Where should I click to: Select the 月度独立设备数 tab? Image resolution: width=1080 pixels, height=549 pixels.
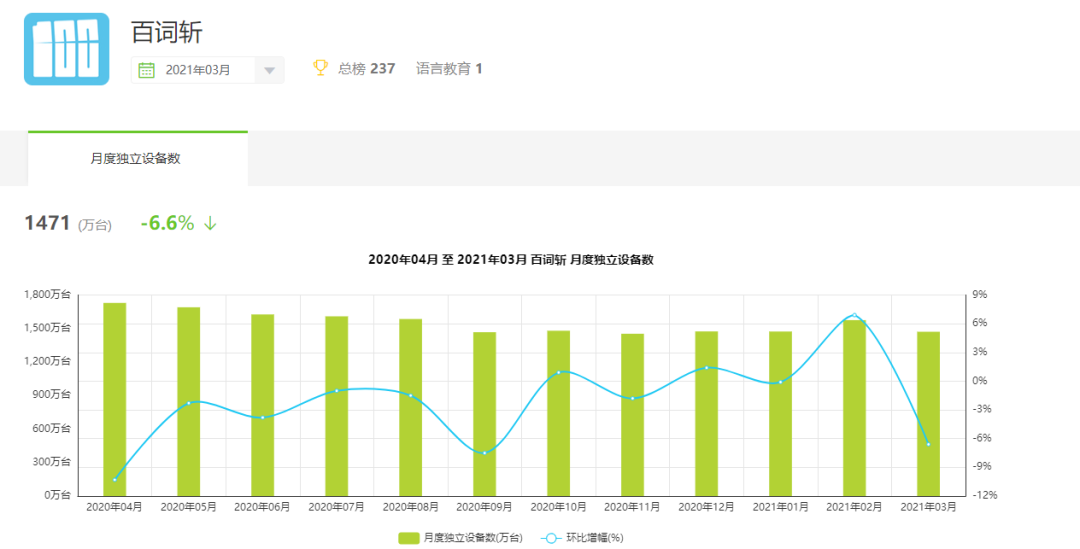(x=137, y=158)
